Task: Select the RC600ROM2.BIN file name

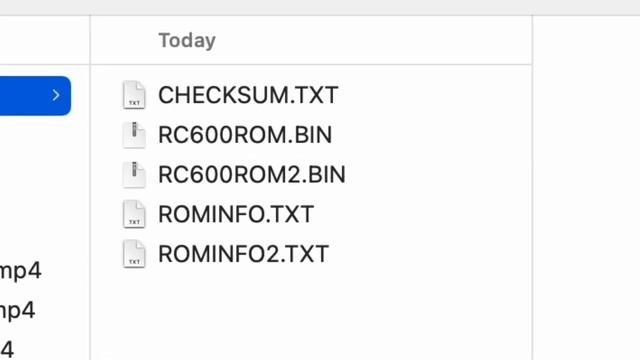Action: tap(252, 174)
